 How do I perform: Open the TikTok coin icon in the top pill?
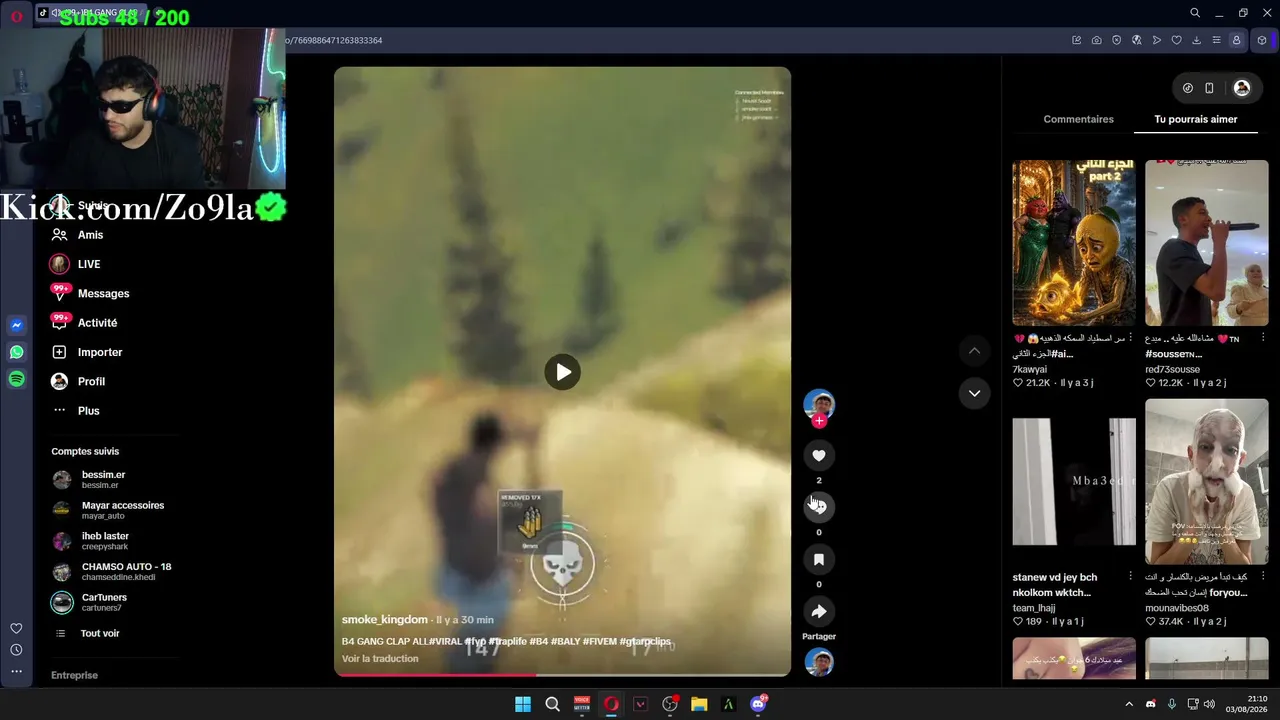(x=1188, y=88)
